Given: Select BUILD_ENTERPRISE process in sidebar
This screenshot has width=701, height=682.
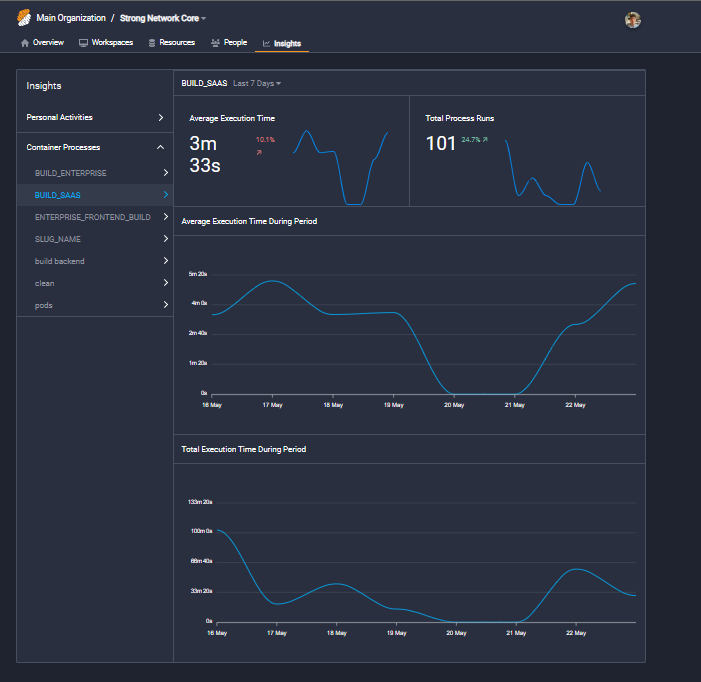Looking at the screenshot, I should 70,173.
